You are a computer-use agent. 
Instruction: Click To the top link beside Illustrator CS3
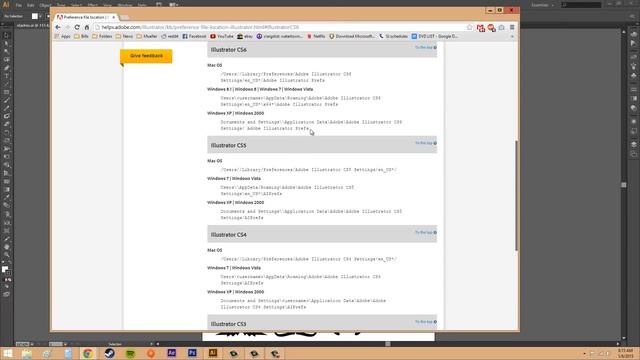point(426,322)
